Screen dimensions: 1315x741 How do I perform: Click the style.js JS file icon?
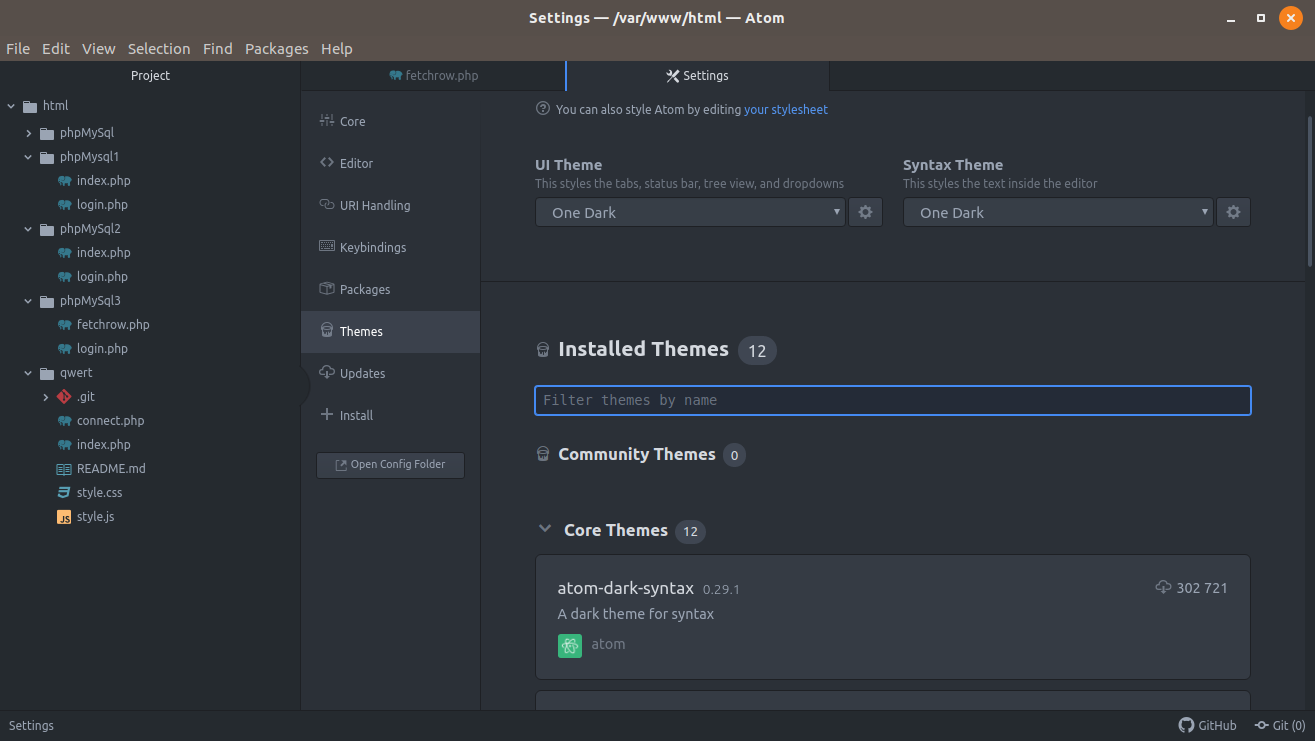64,517
